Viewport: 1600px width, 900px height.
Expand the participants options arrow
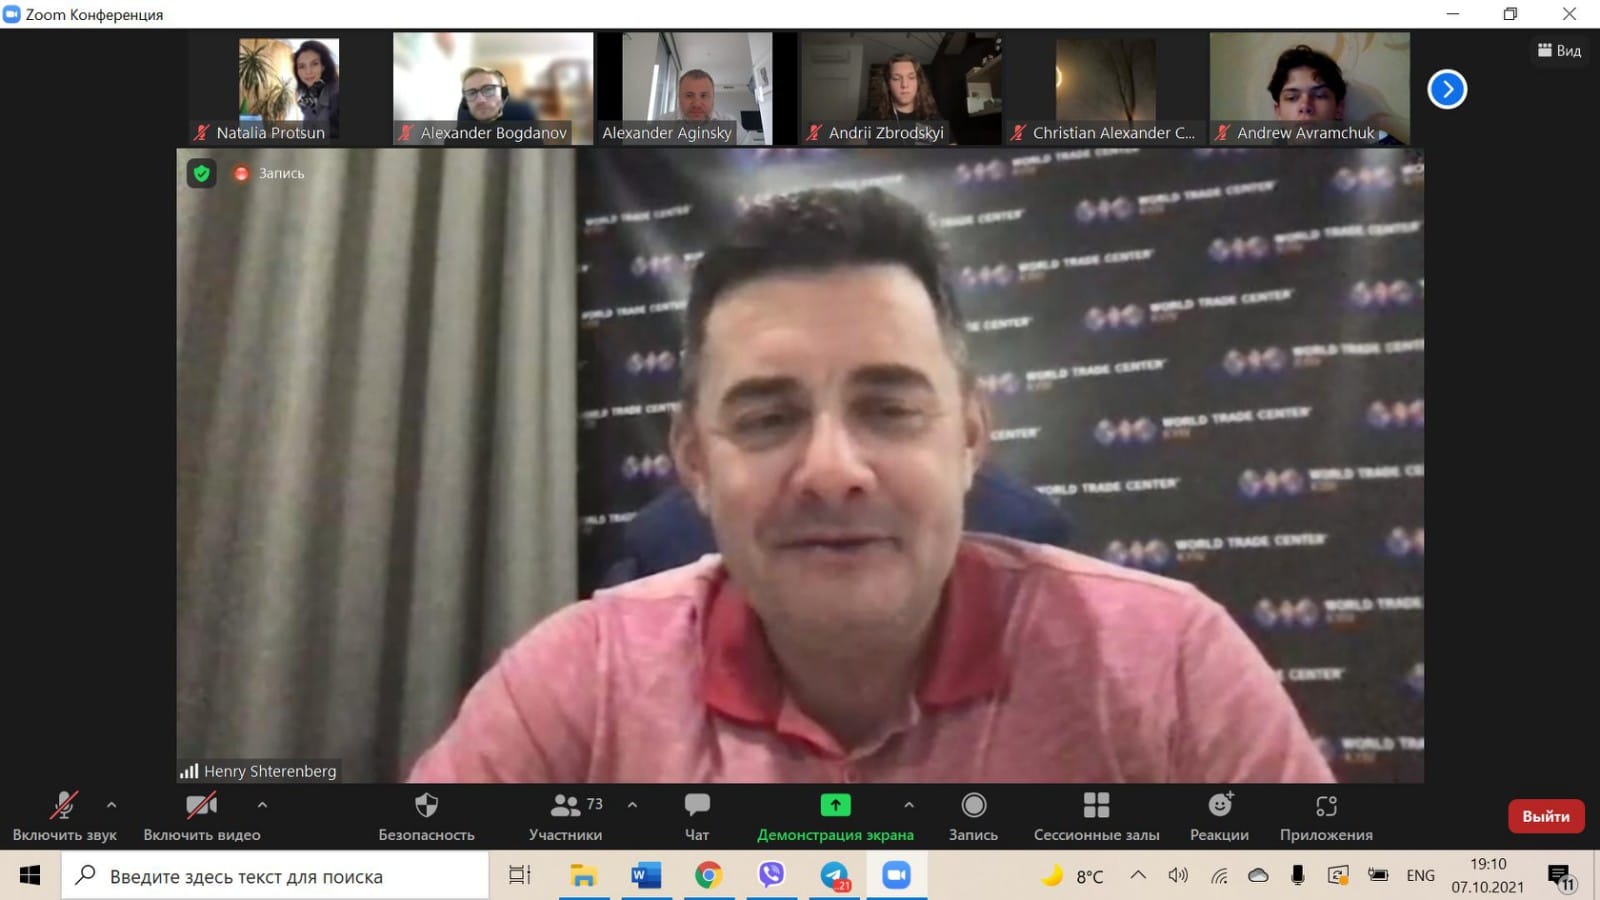tap(632, 804)
